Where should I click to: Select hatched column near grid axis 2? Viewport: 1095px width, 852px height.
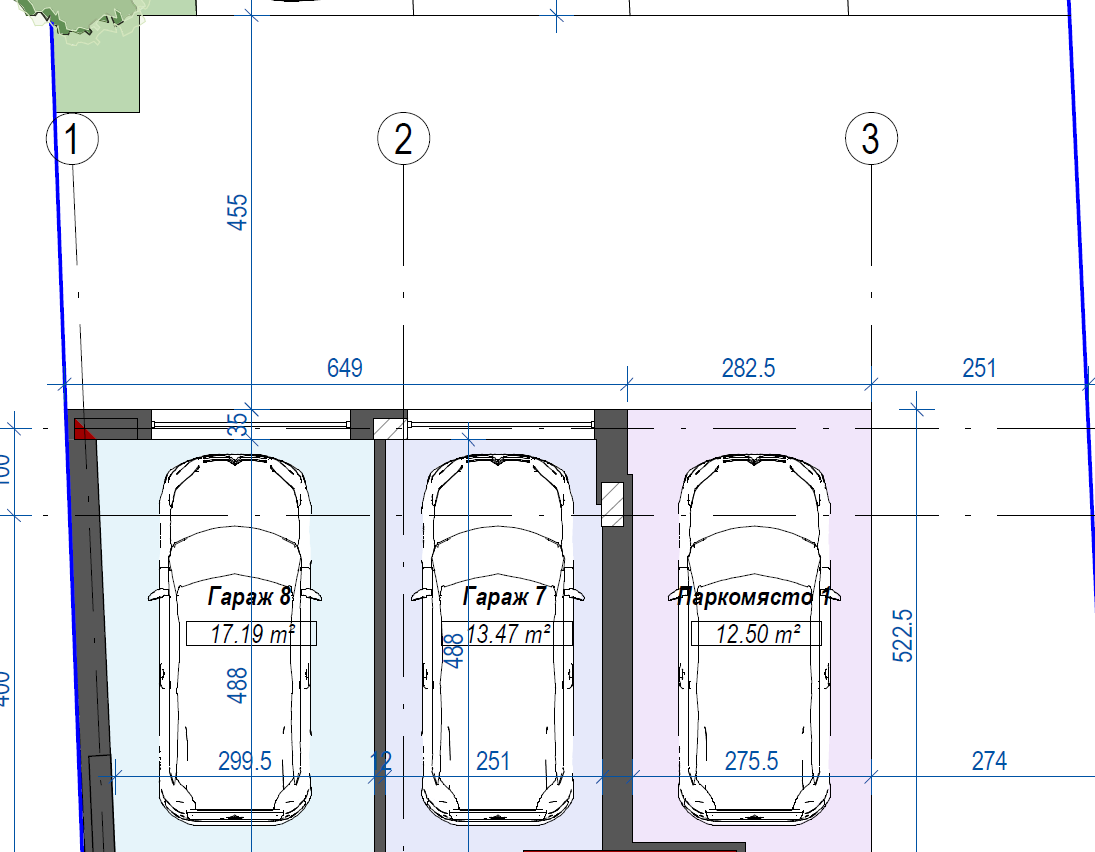coord(386,428)
